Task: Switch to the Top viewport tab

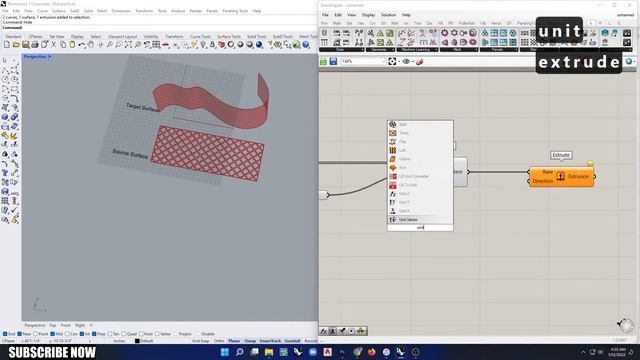Action: [53, 325]
